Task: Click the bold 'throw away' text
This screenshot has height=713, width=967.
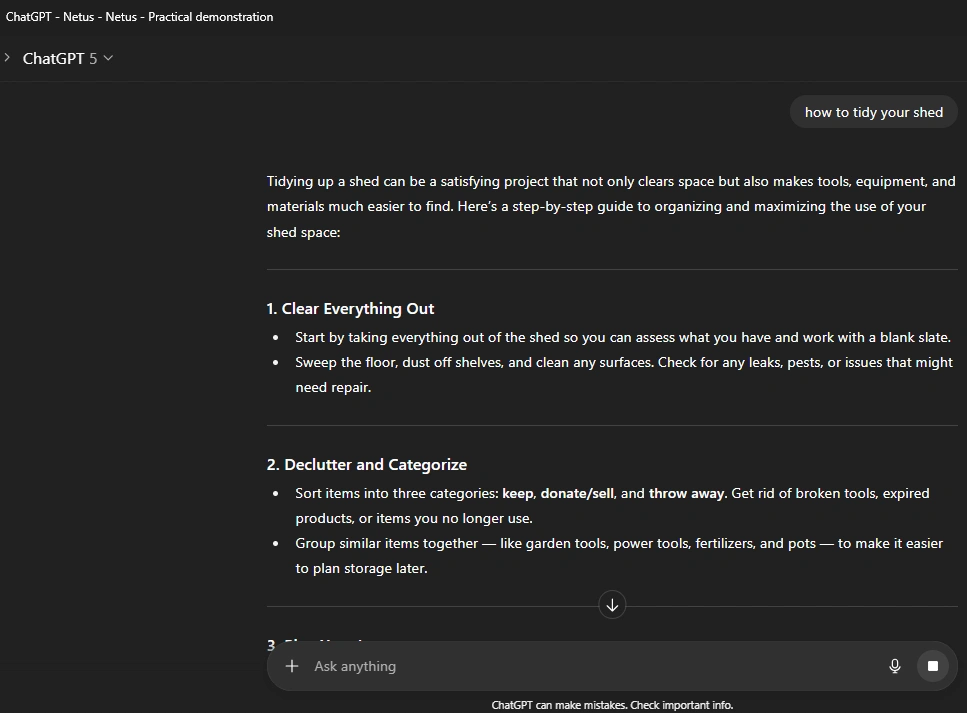Action: pyautogui.click(x=687, y=494)
